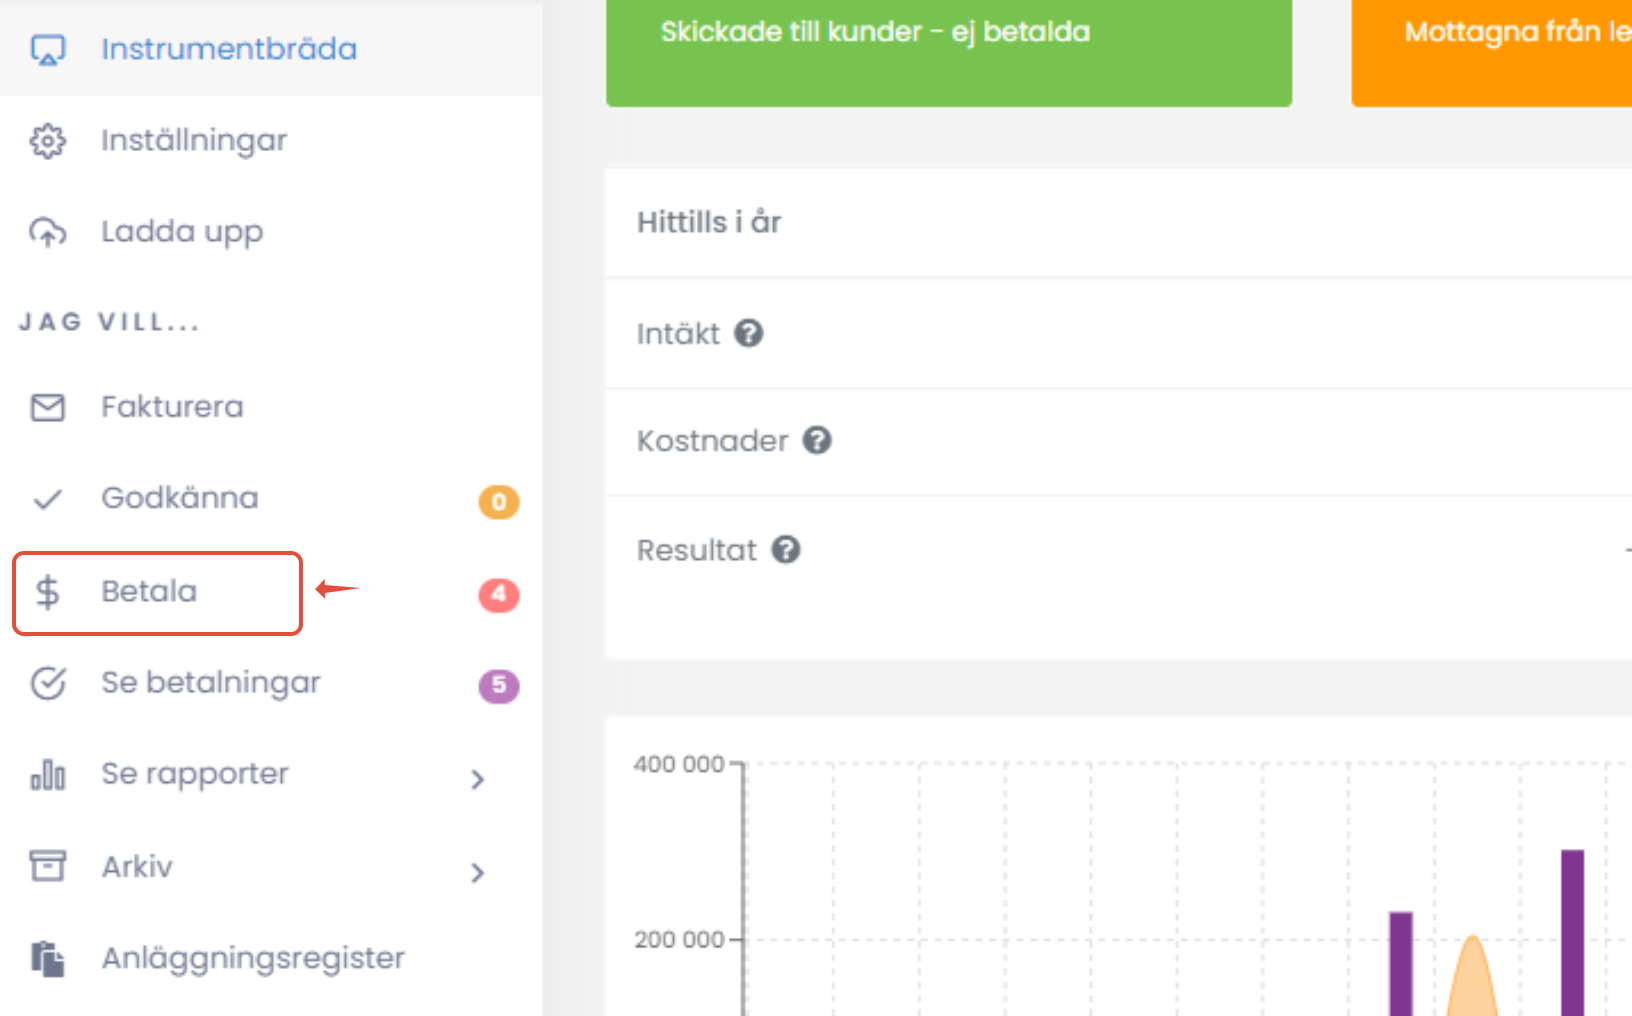Click the shorter purple chart bar

tap(1401, 963)
